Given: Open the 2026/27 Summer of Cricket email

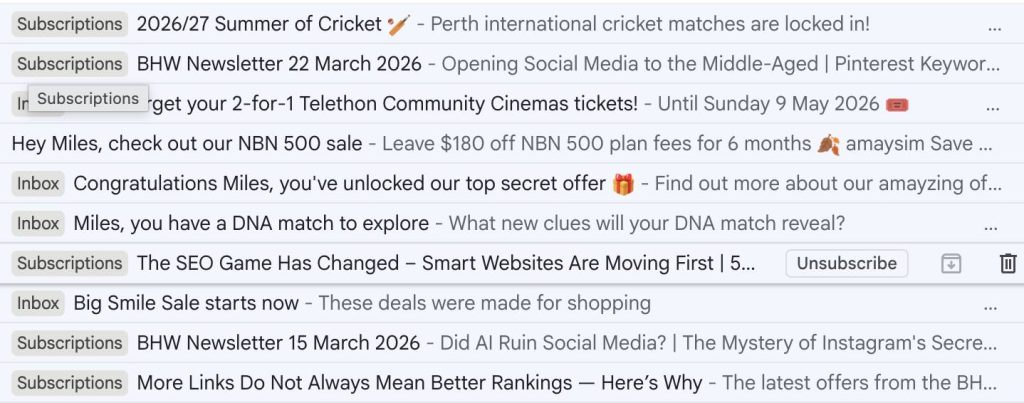Looking at the screenshot, I should coord(500,24).
